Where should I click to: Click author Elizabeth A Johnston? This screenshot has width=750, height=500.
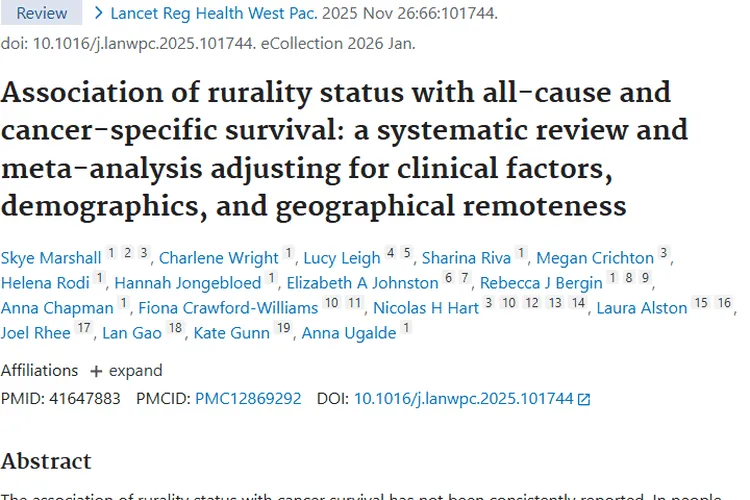362,283
